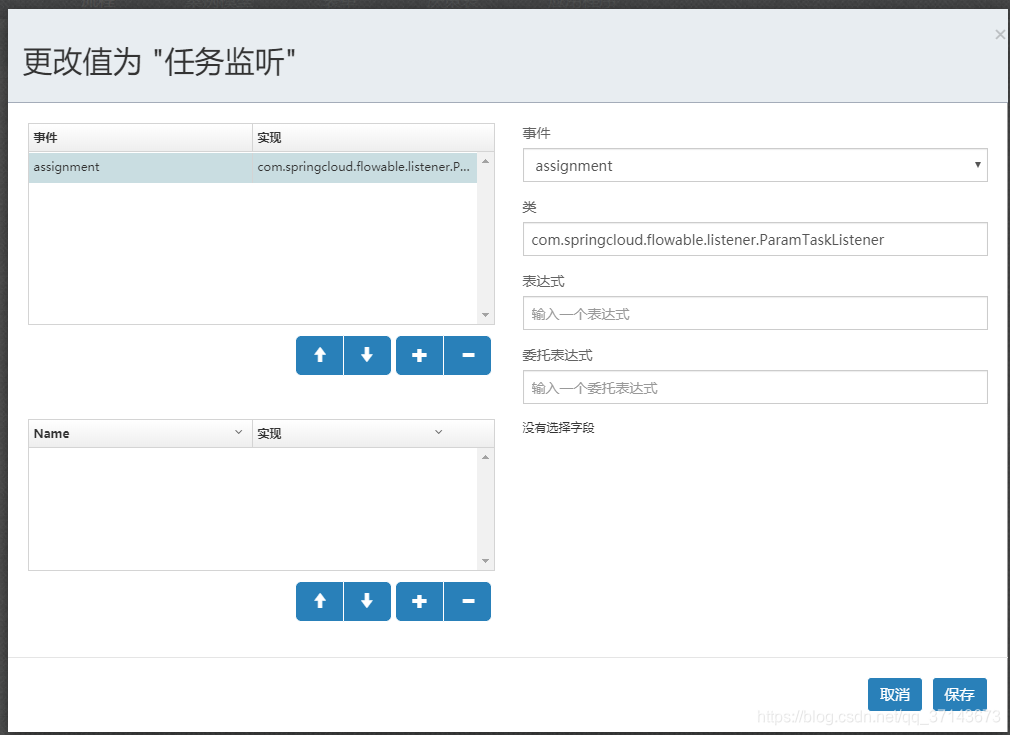Click the 取消 cancel button
Image resolution: width=1010 pixels, height=735 pixels.
click(895, 694)
